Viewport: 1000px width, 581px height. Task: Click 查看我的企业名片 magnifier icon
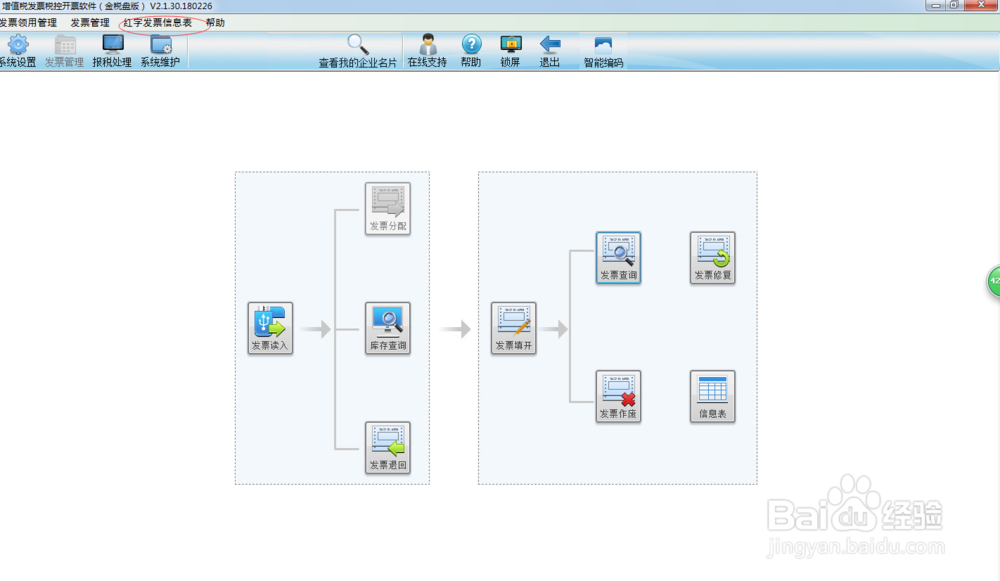pyautogui.click(x=358, y=51)
